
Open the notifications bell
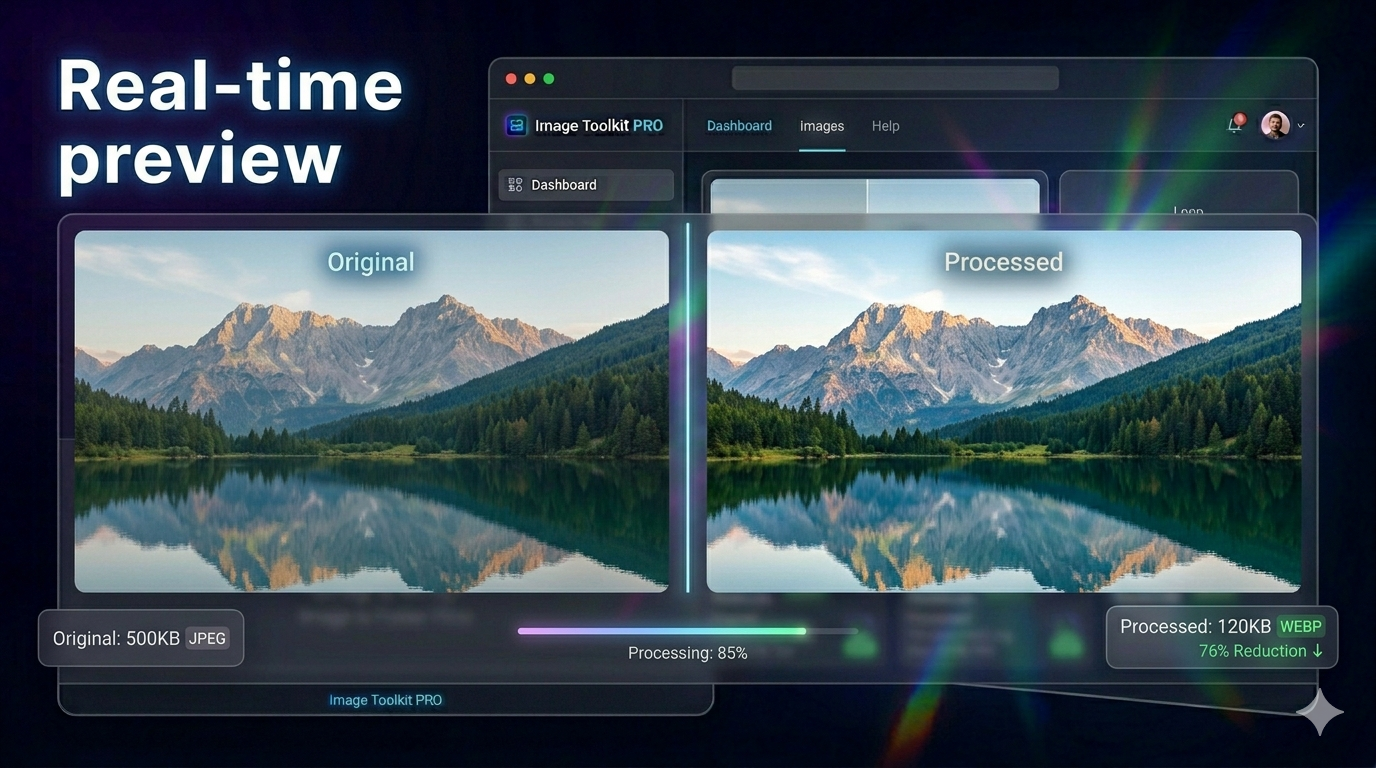coord(1236,124)
